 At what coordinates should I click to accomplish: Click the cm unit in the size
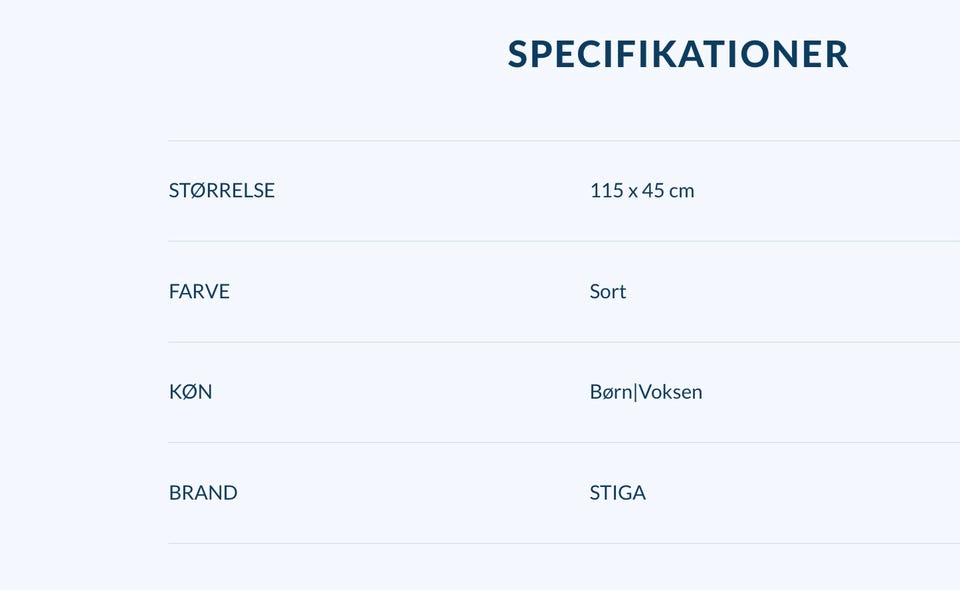click(682, 190)
